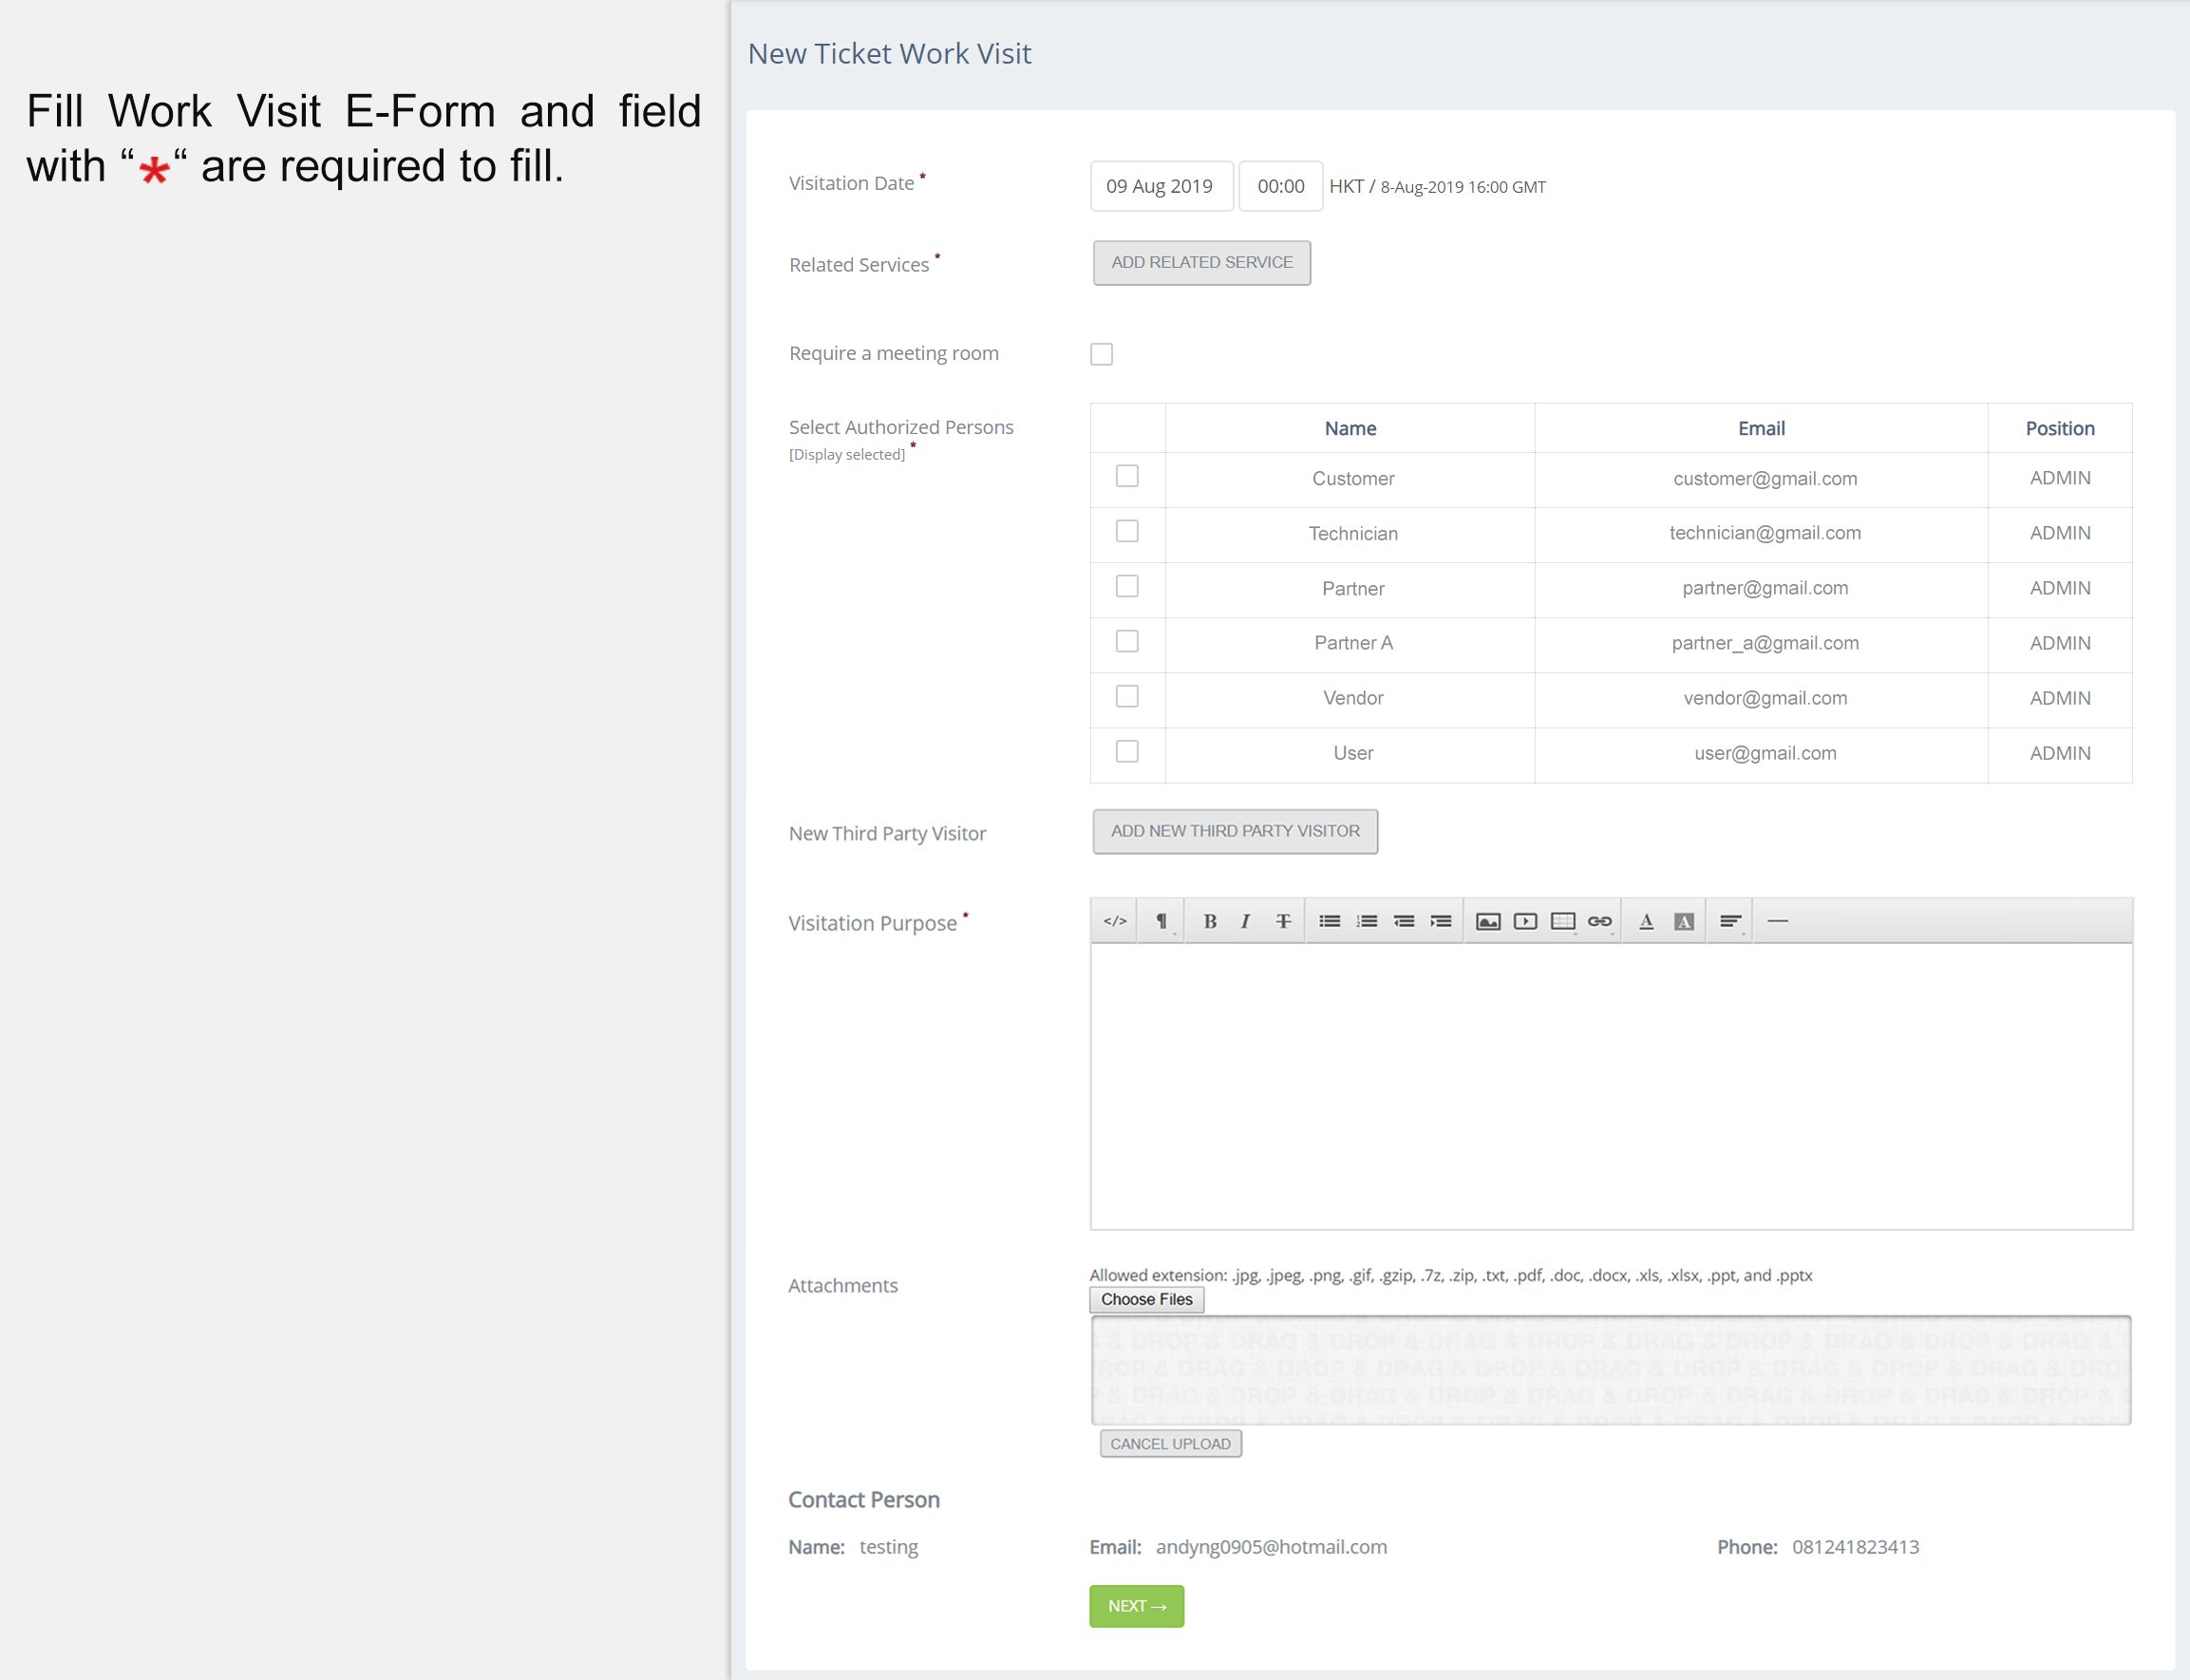Click the Display selected link
Screen dimensions: 2190x1680
click(846, 455)
